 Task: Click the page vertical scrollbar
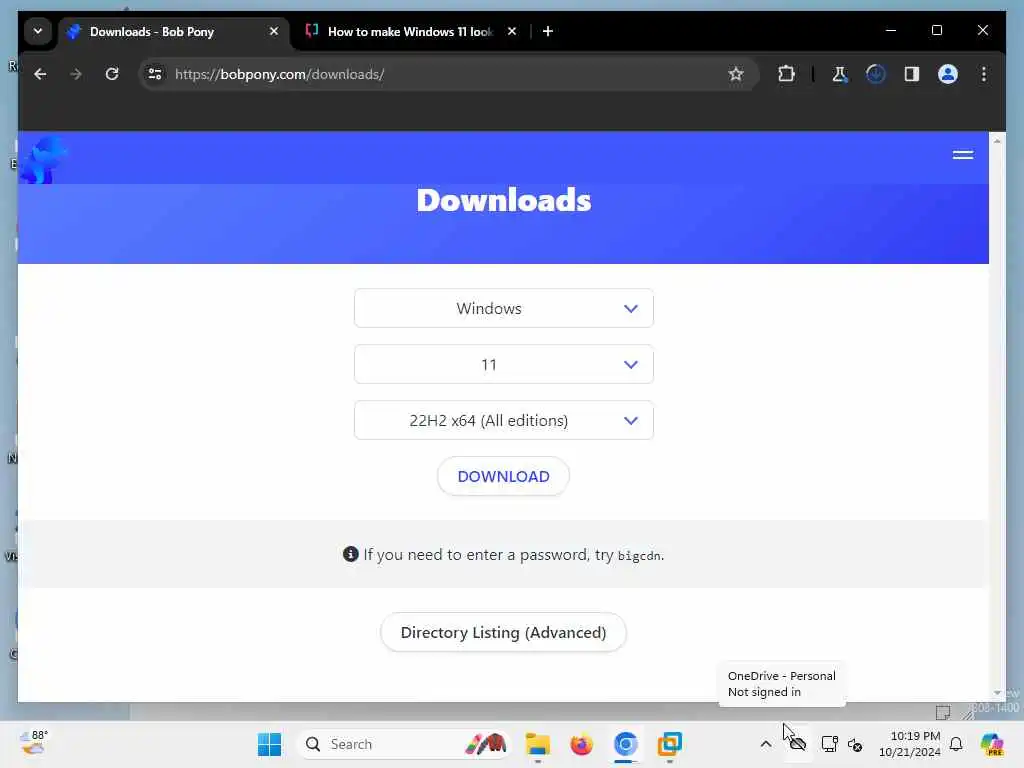click(997, 418)
